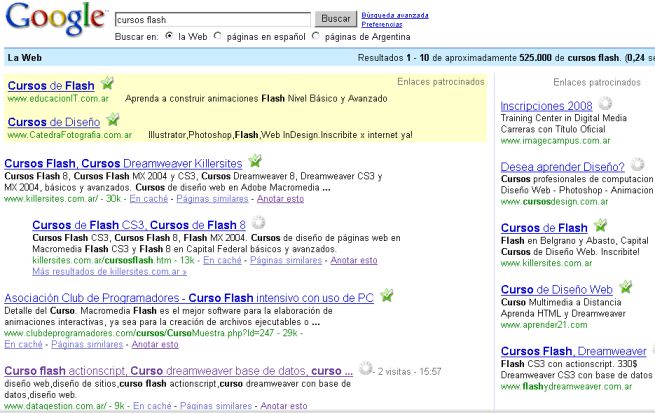Viewport: 655px width, 414px height.
Task: Click the '2 visitas - 15:57' text
Action: [x=409, y=372]
